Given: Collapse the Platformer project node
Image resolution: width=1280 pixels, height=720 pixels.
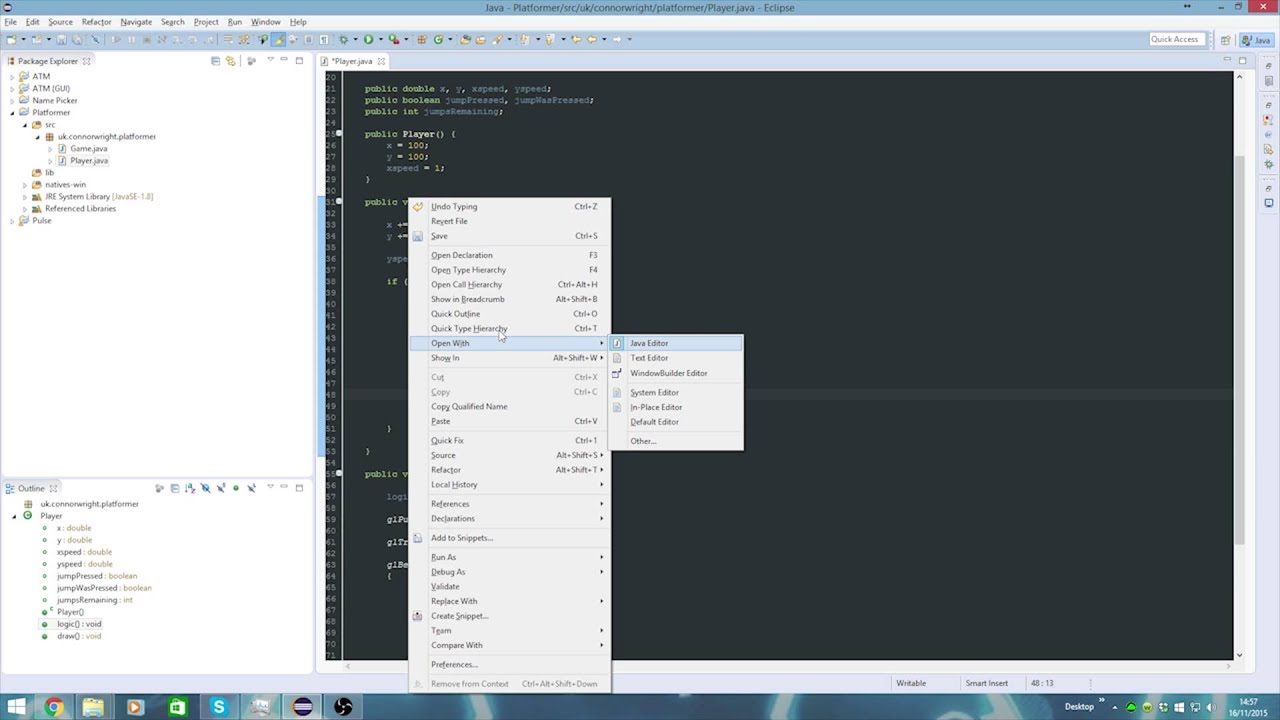Looking at the screenshot, I should (x=12, y=112).
